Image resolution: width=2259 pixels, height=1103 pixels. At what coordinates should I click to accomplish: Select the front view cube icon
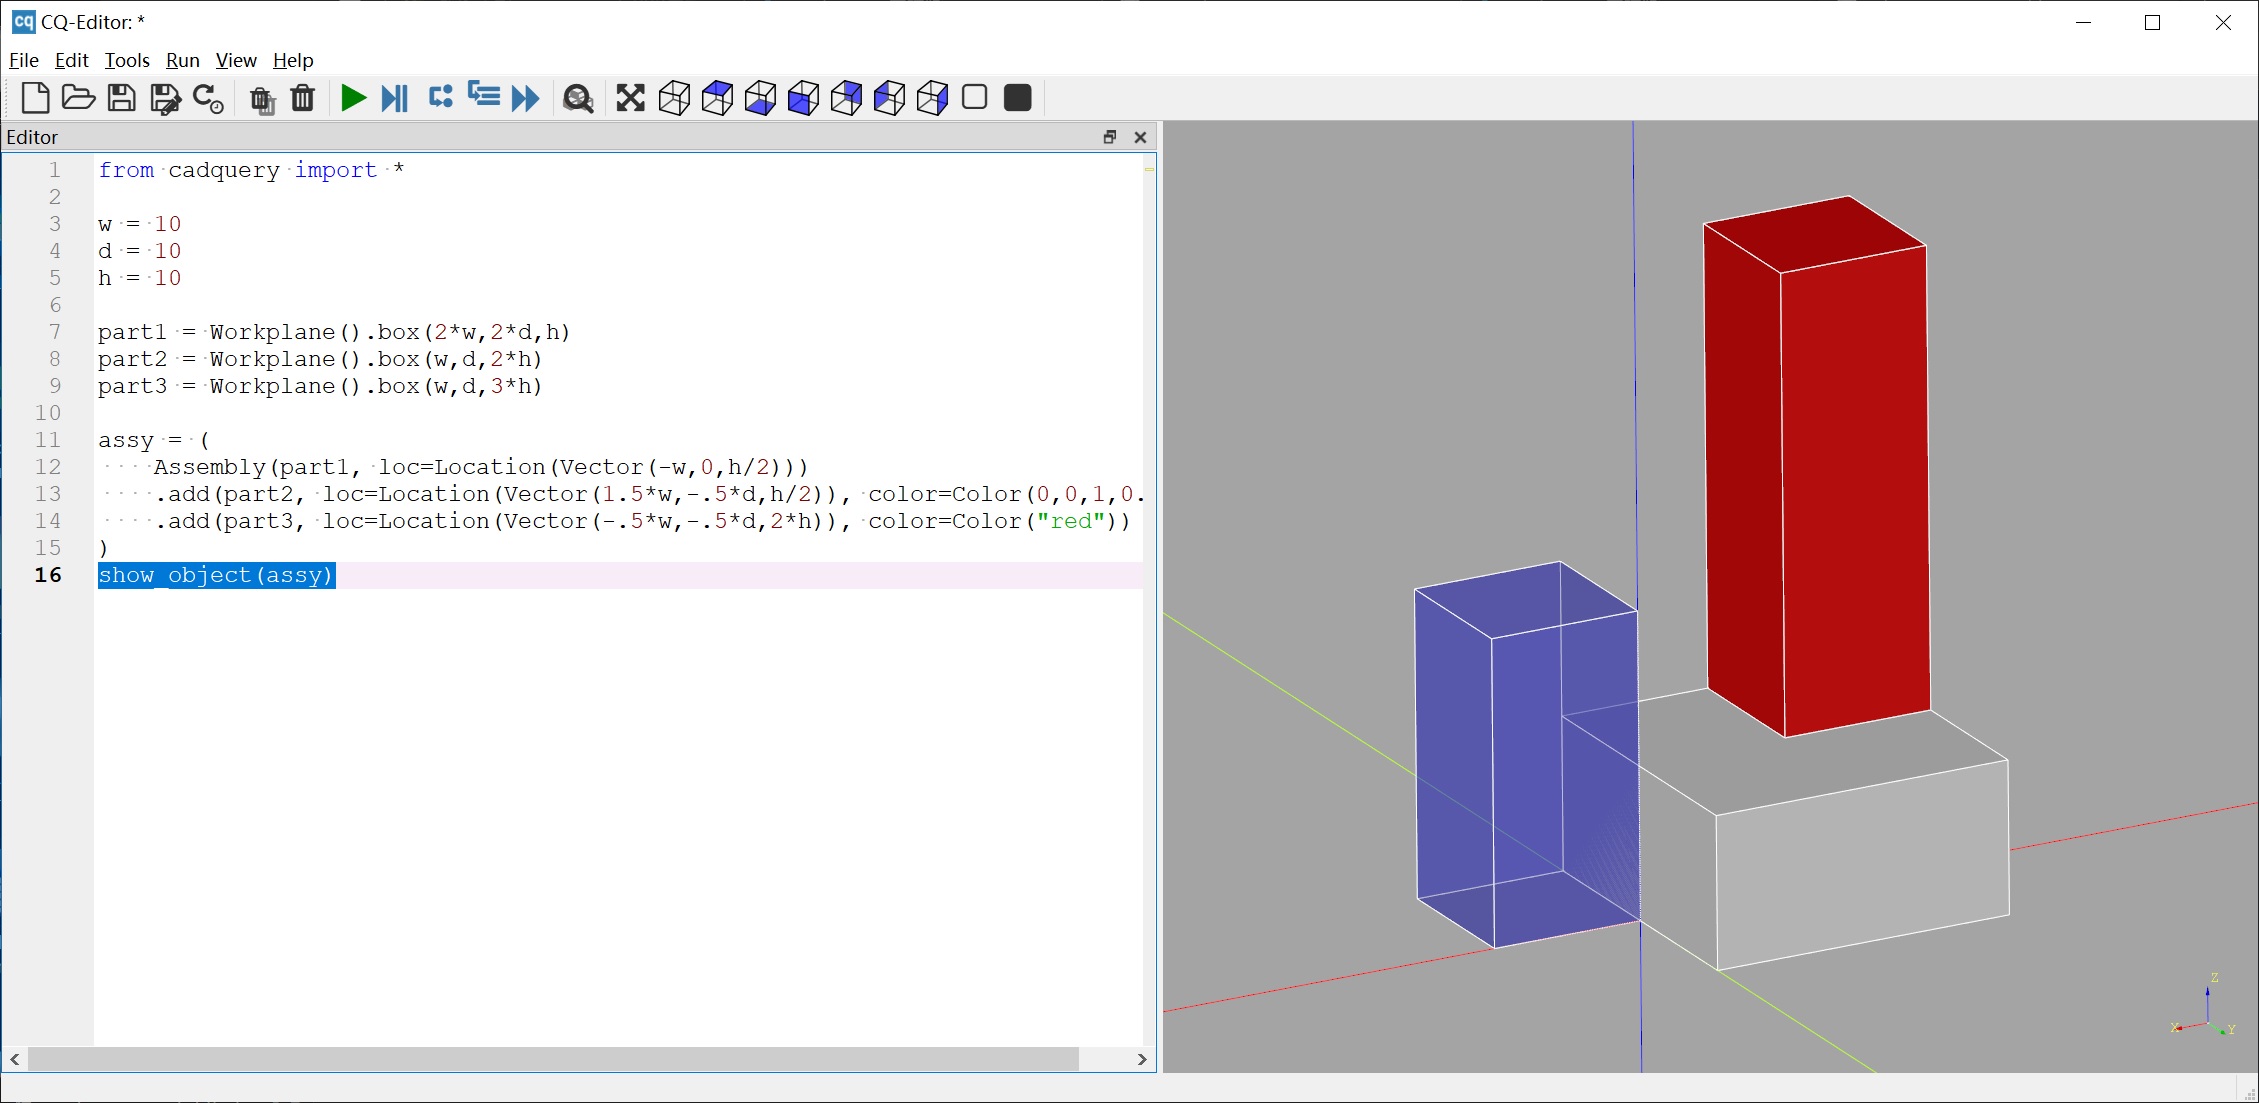coord(801,97)
